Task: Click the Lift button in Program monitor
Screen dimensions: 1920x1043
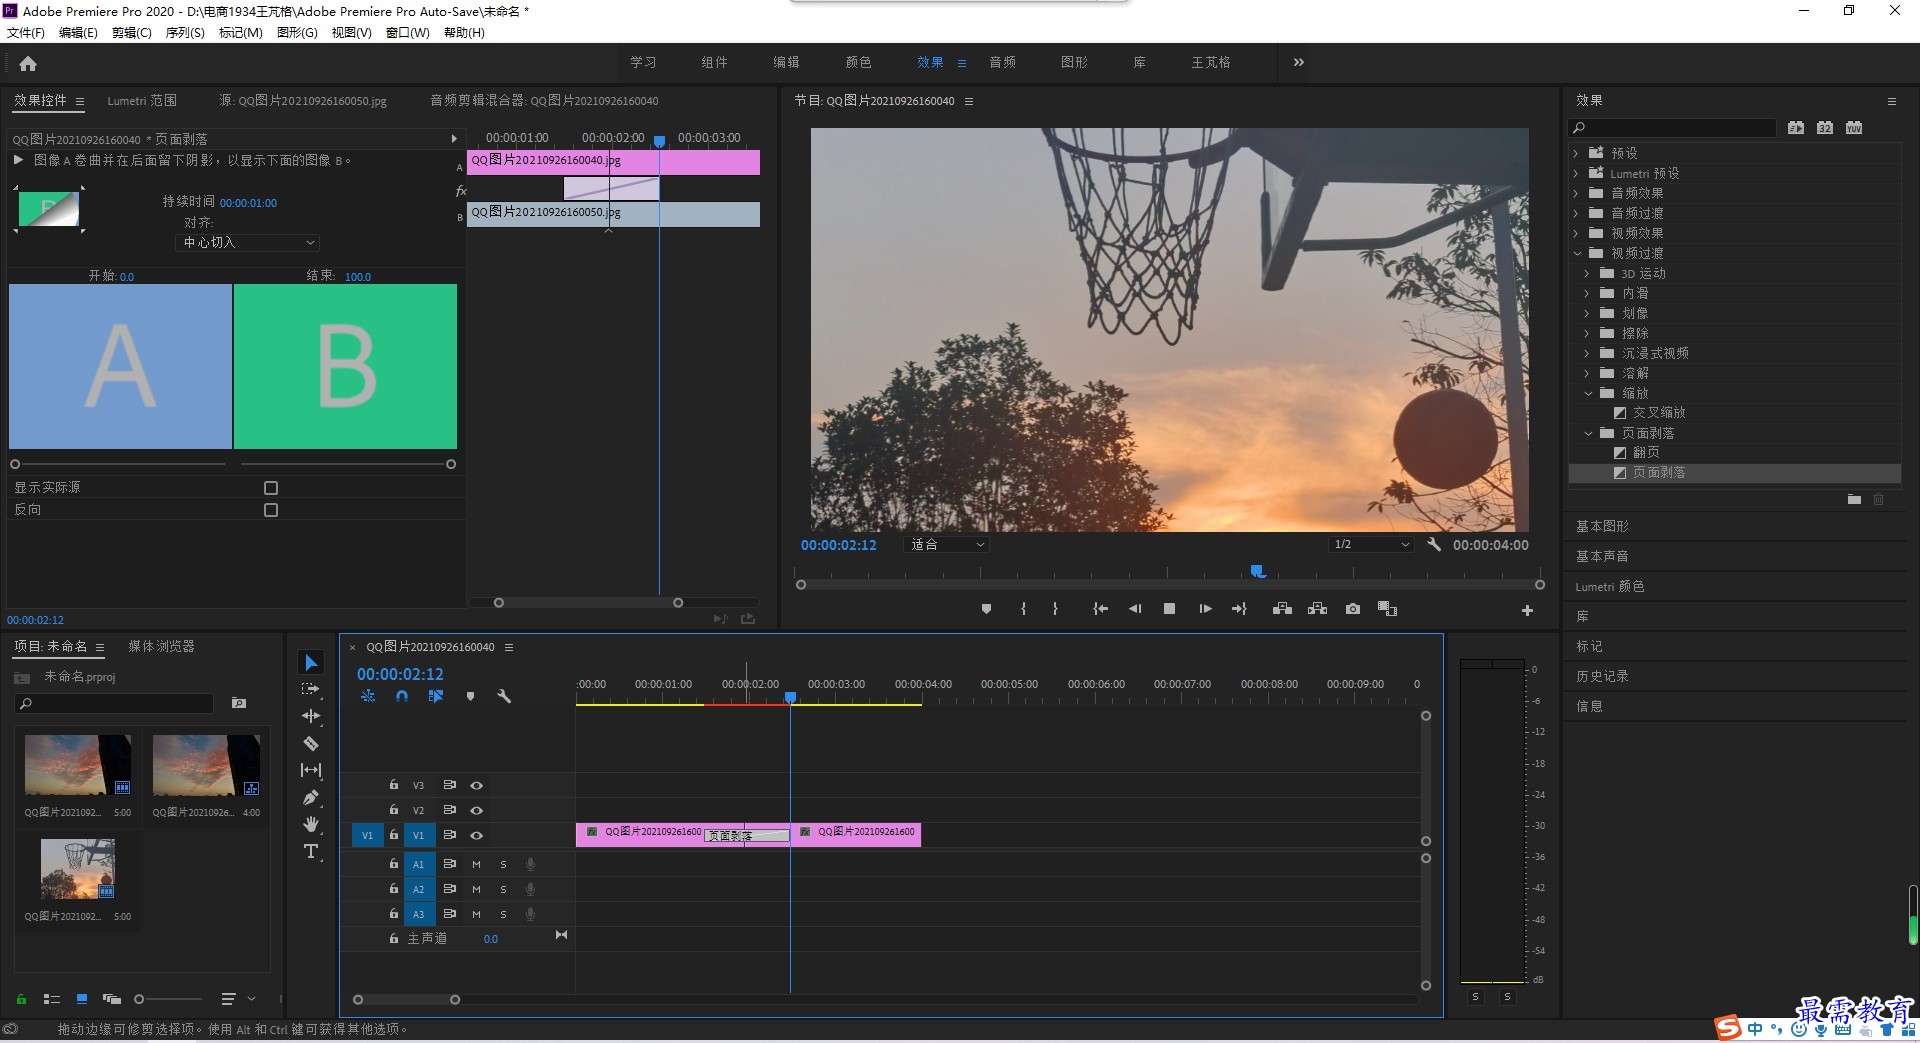Action: coord(1282,609)
